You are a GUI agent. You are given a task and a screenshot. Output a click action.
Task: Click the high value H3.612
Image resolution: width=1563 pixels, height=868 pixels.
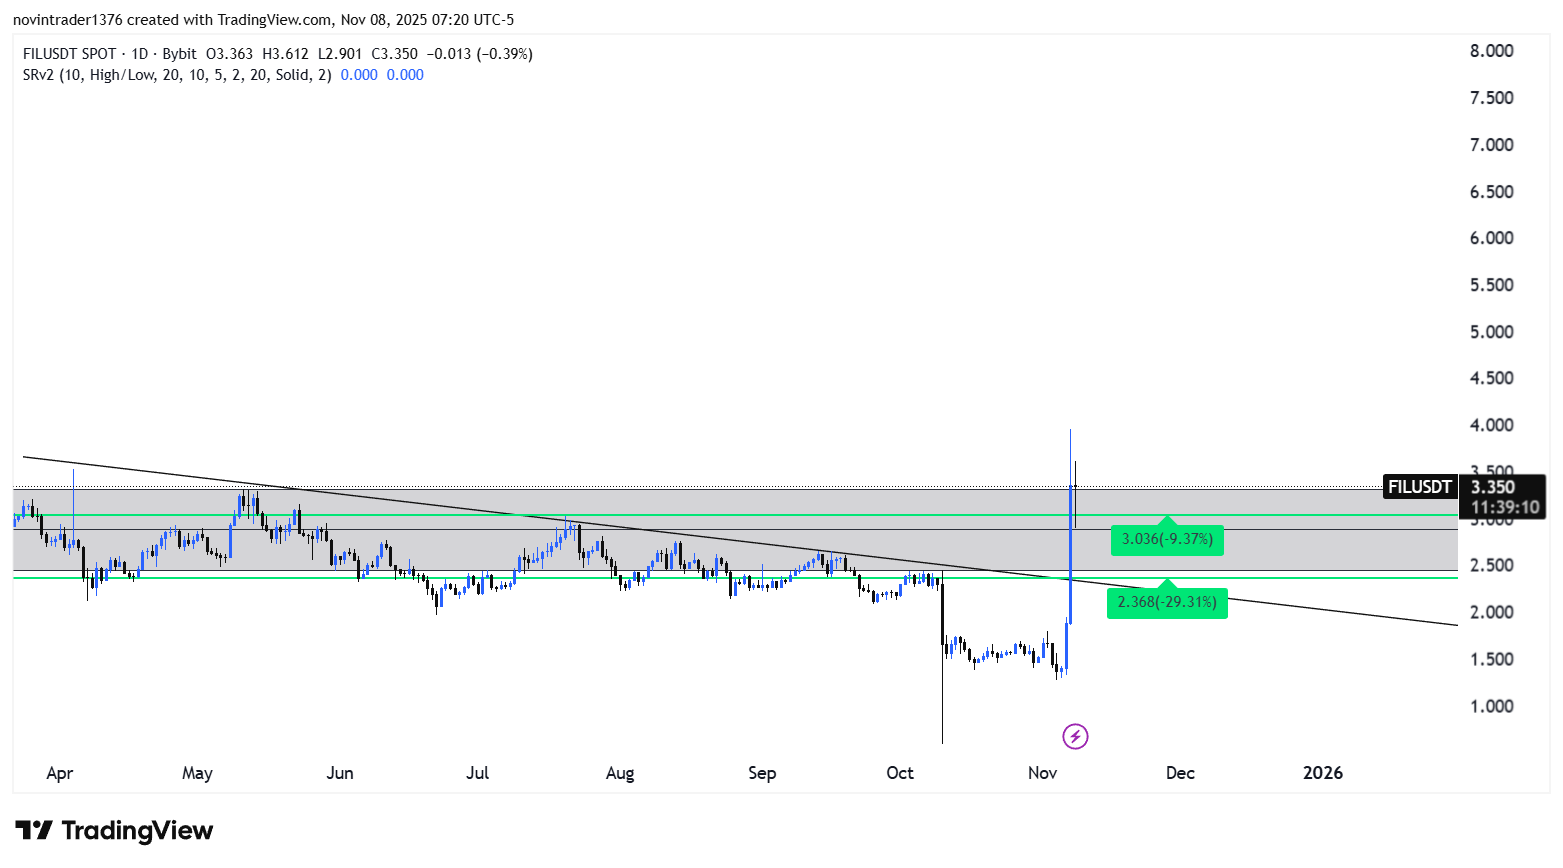pos(285,54)
